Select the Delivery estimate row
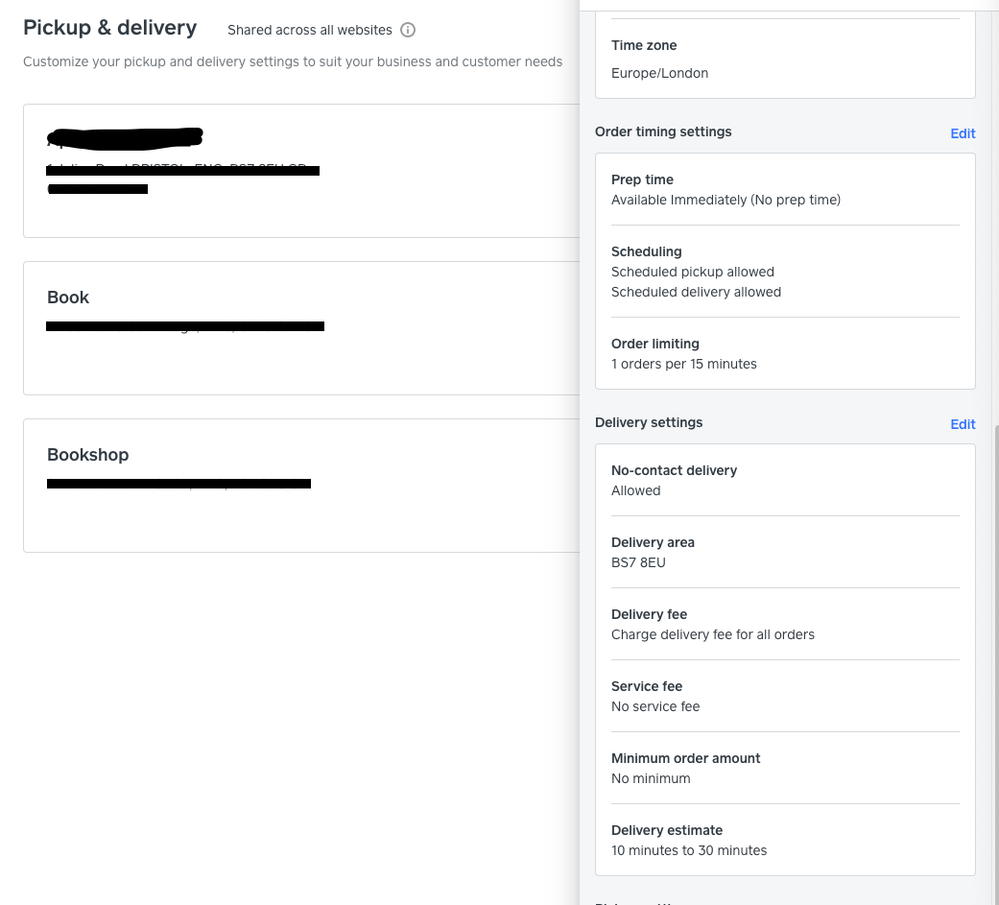Viewport: 999px width, 905px height. (784, 840)
